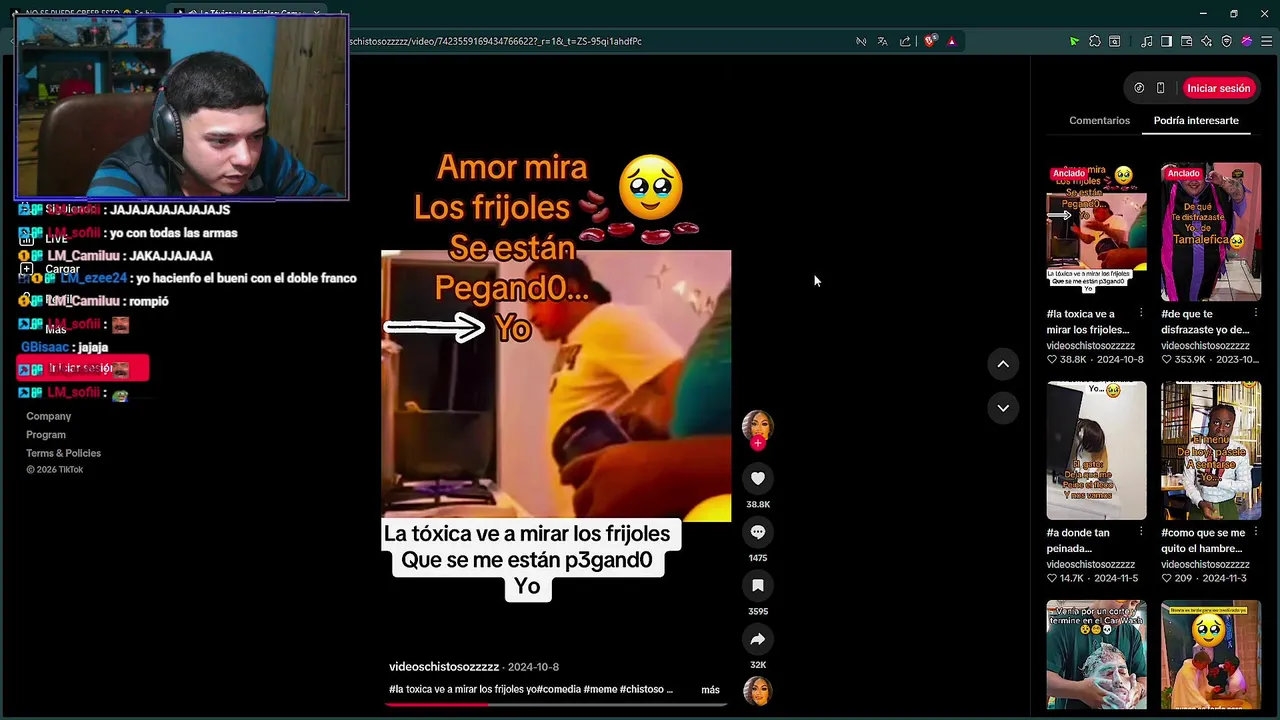Like the frijoles video with heart icon

click(758, 479)
